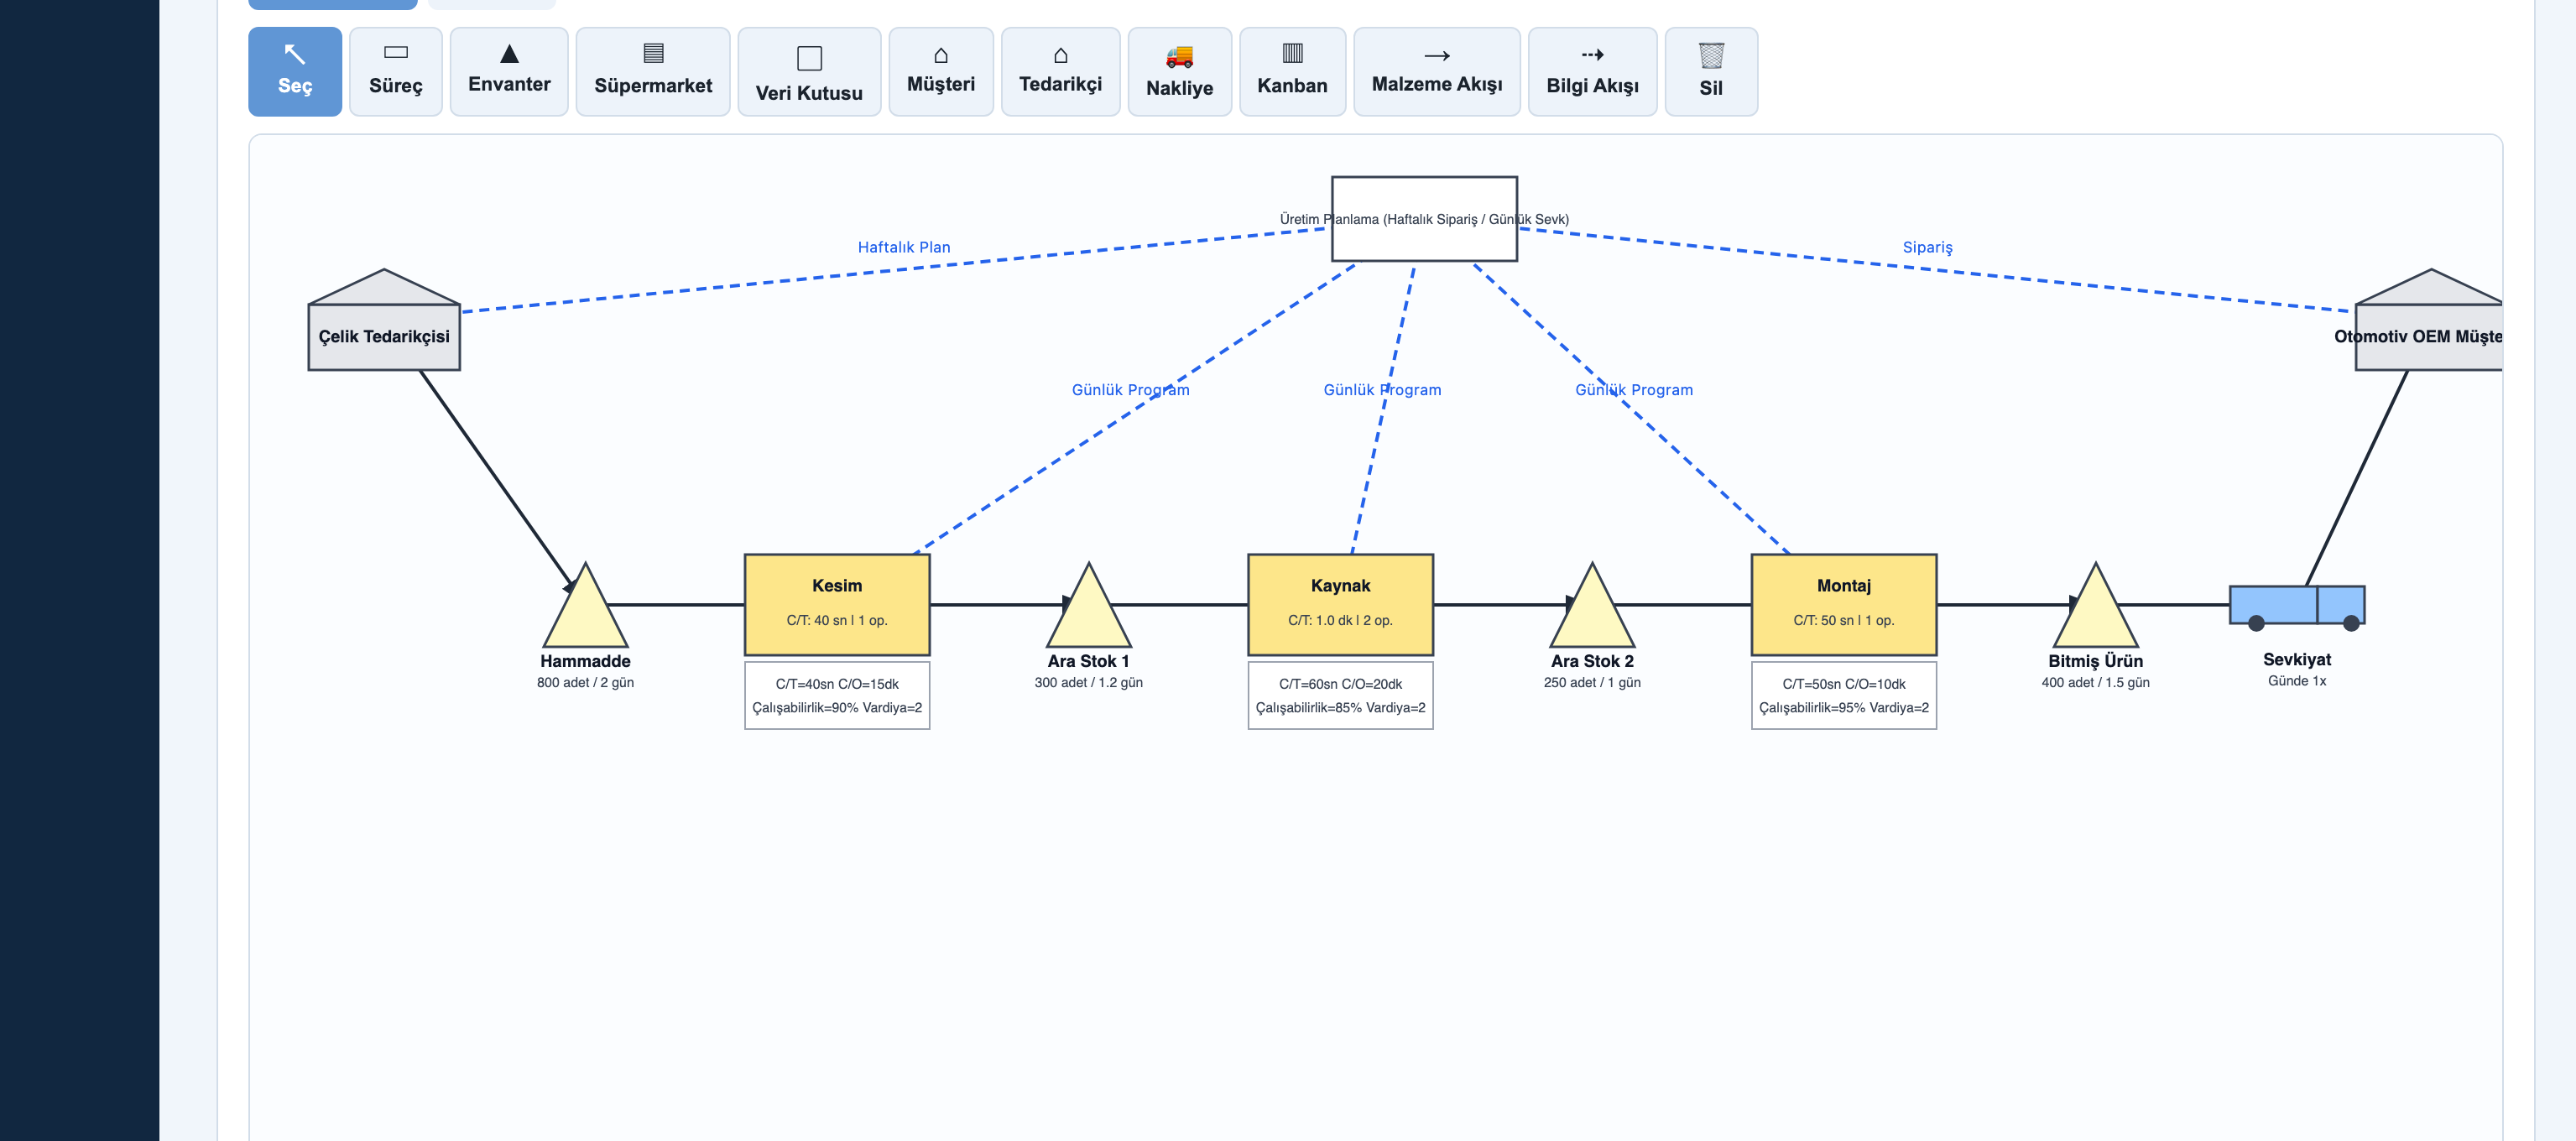
Task: Click the Sil trash tool
Action: [x=1711, y=71]
